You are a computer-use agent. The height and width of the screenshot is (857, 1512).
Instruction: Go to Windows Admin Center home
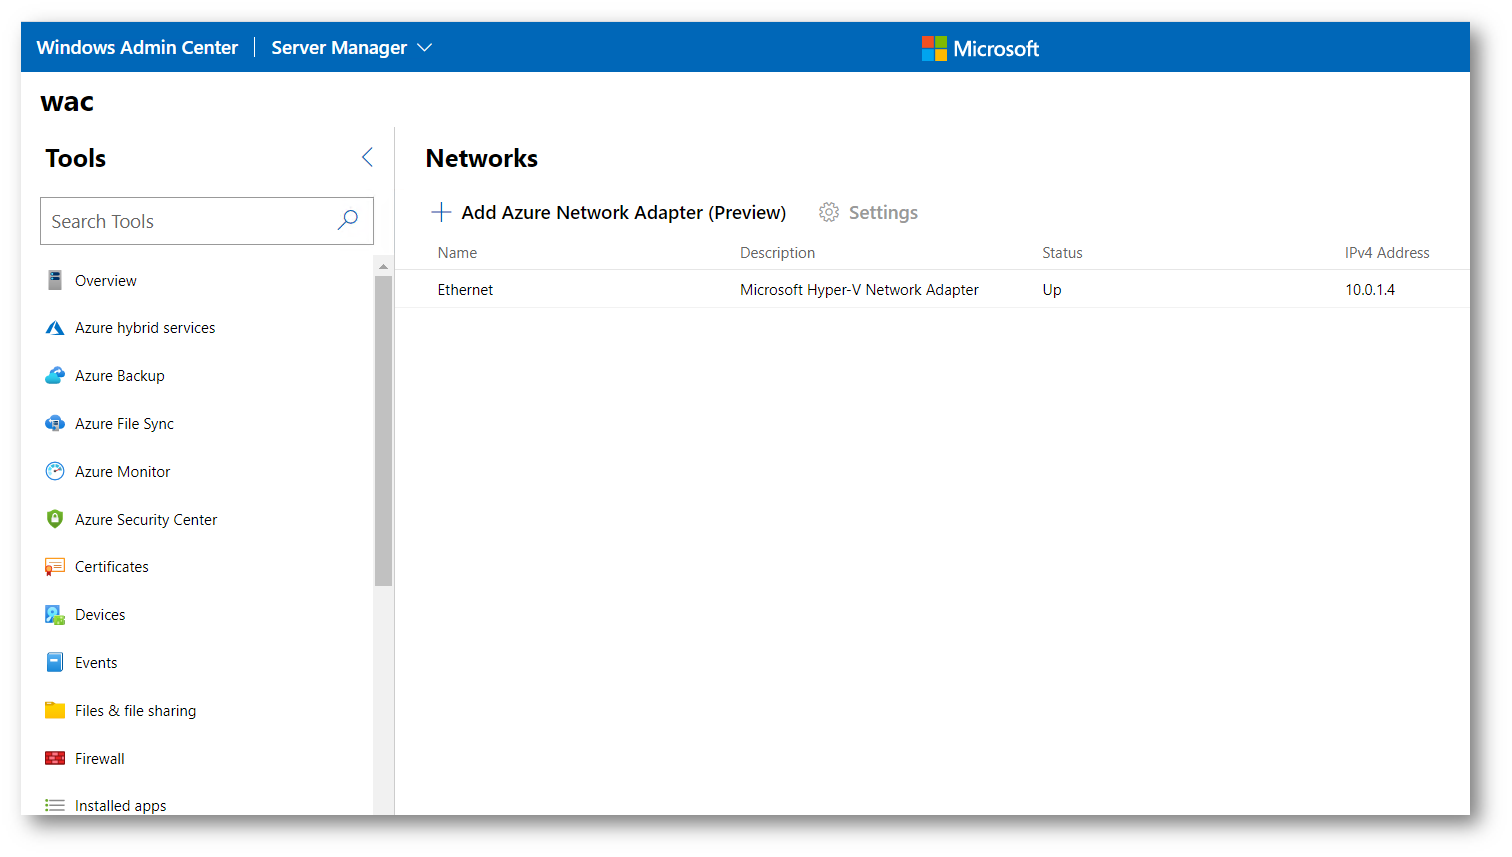[x=137, y=47]
